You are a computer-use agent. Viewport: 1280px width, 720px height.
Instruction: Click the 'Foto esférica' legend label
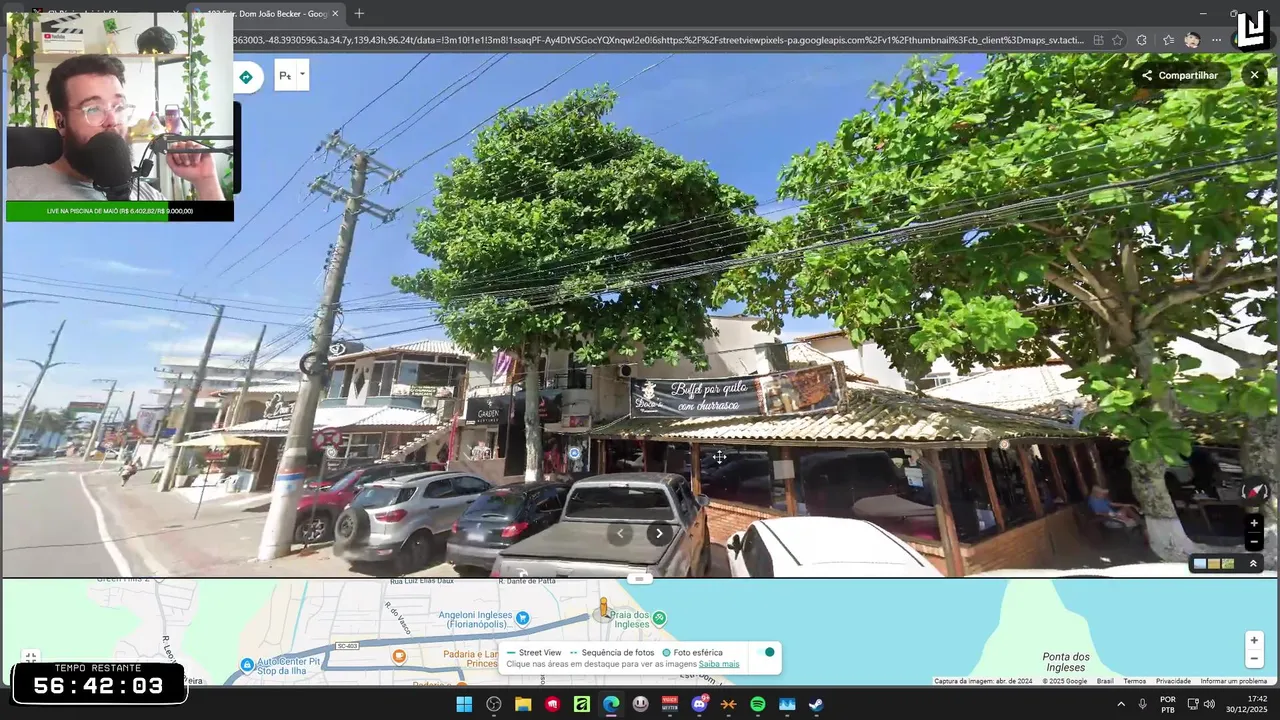coord(698,652)
